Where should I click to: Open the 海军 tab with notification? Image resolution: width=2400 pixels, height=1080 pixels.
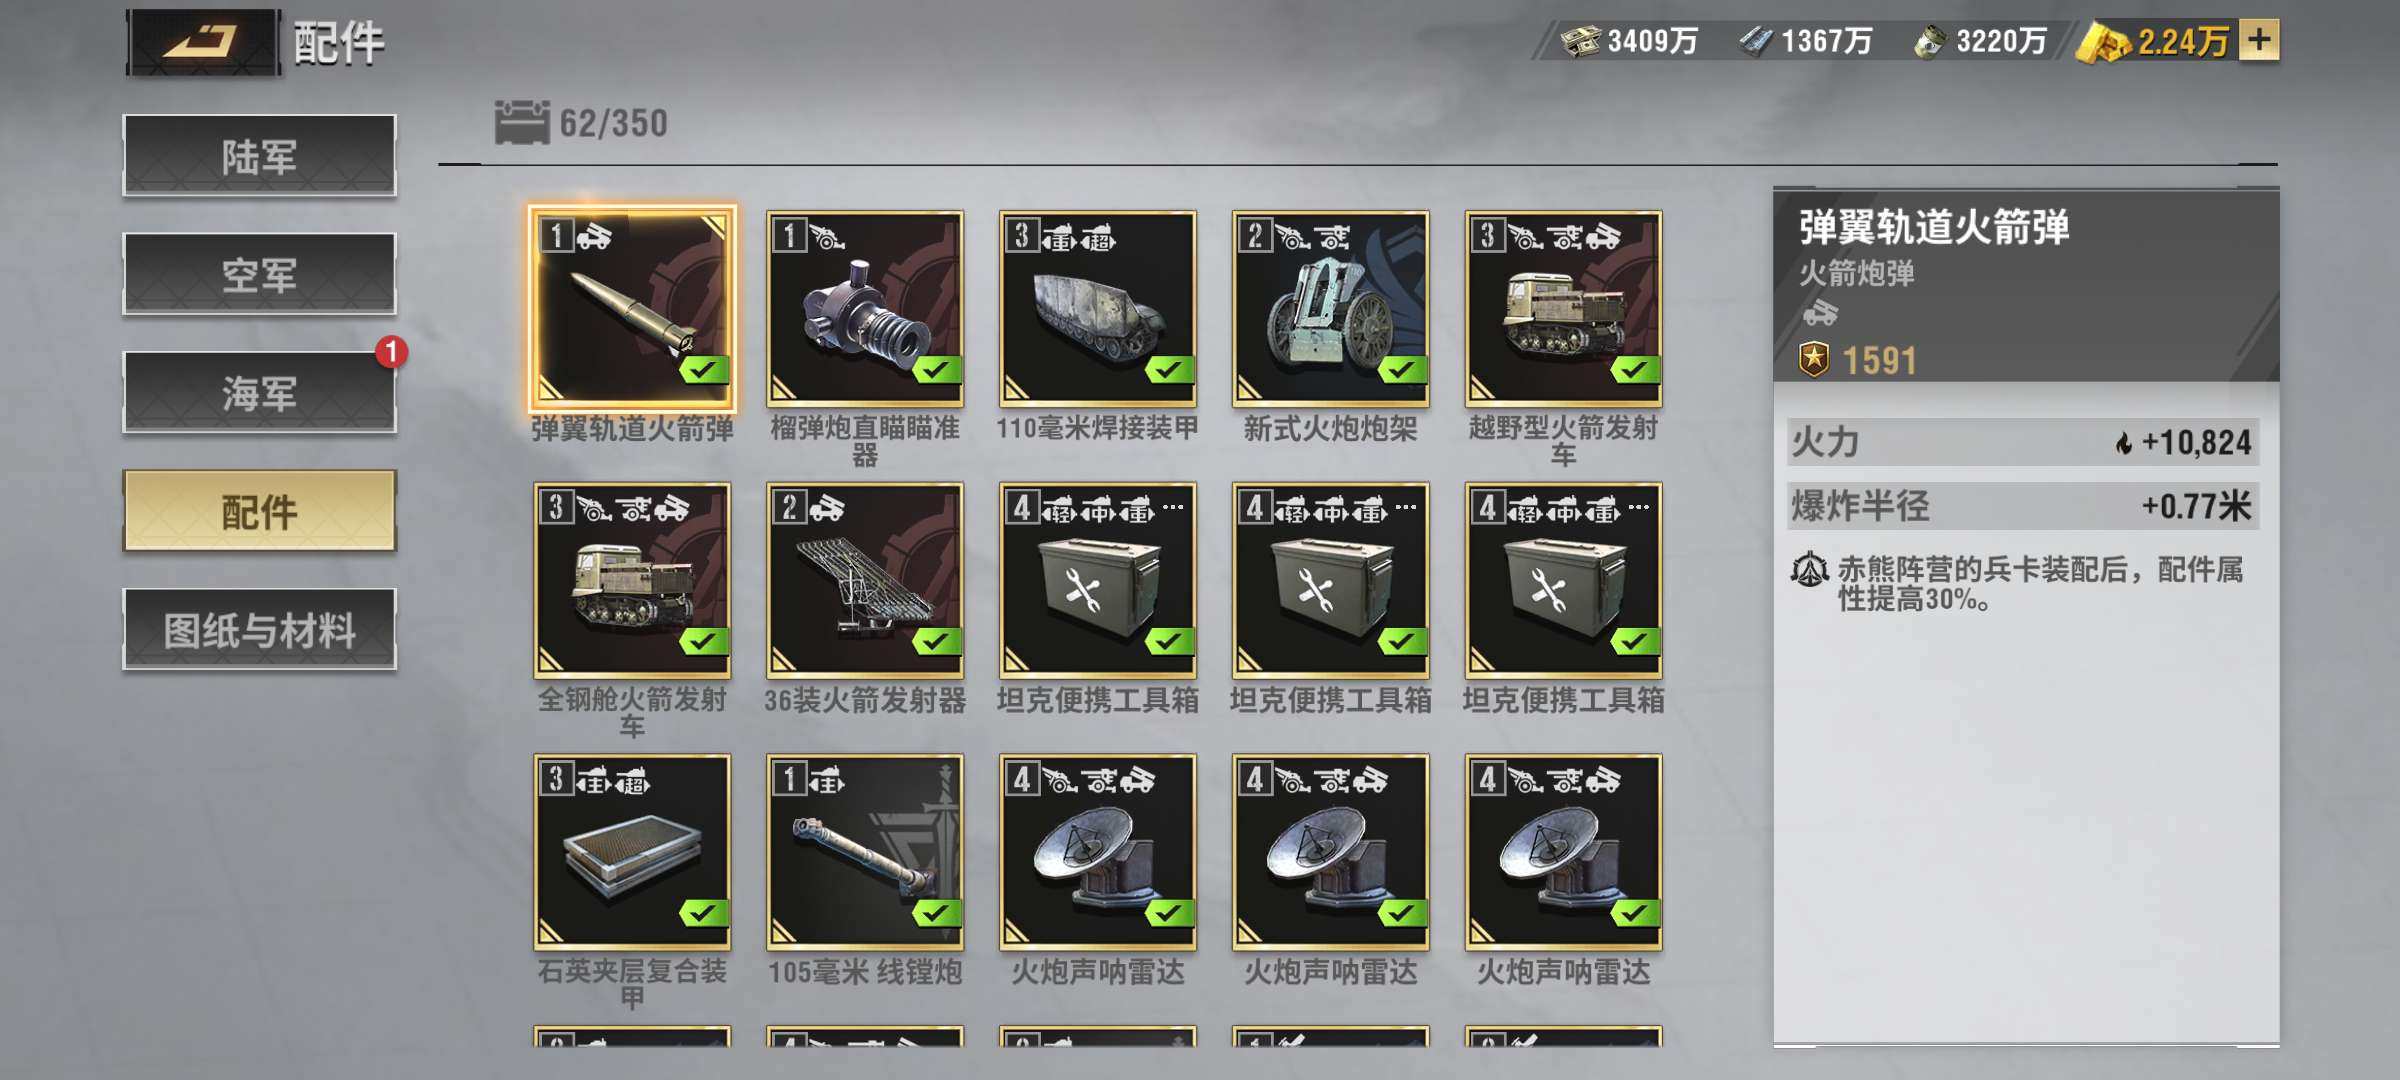pos(259,392)
